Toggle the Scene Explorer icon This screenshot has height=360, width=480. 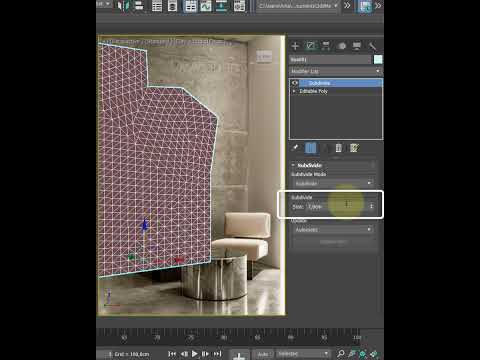pyautogui.click(x=157, y=6)
